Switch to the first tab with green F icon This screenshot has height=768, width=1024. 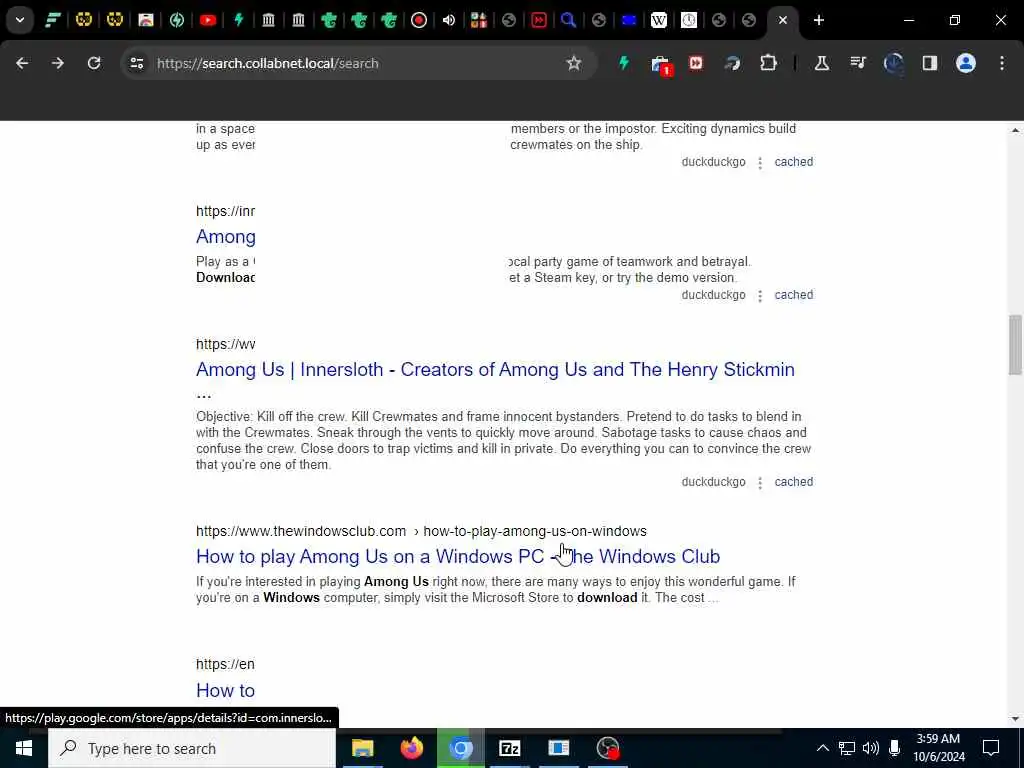(53, 20)
